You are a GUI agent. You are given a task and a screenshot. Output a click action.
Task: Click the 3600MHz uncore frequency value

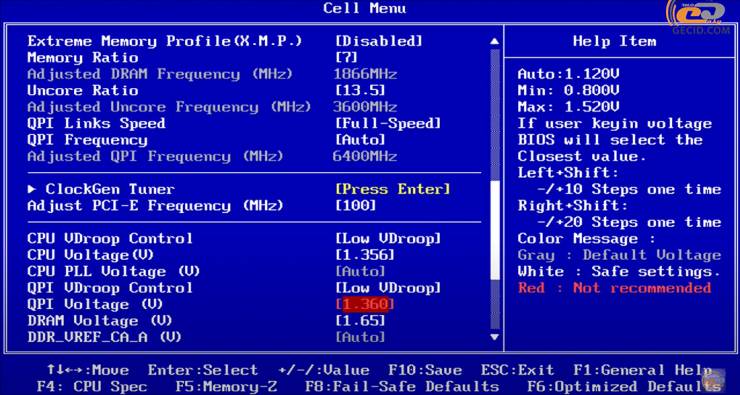coord(365,107)
